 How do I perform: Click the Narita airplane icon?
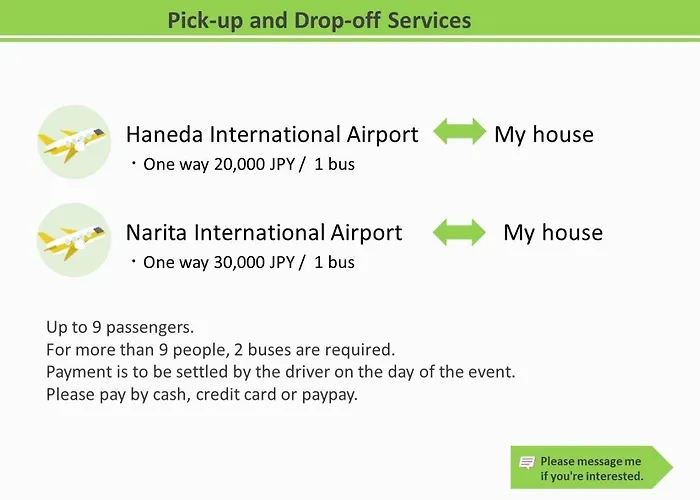(x=74, y=240)
